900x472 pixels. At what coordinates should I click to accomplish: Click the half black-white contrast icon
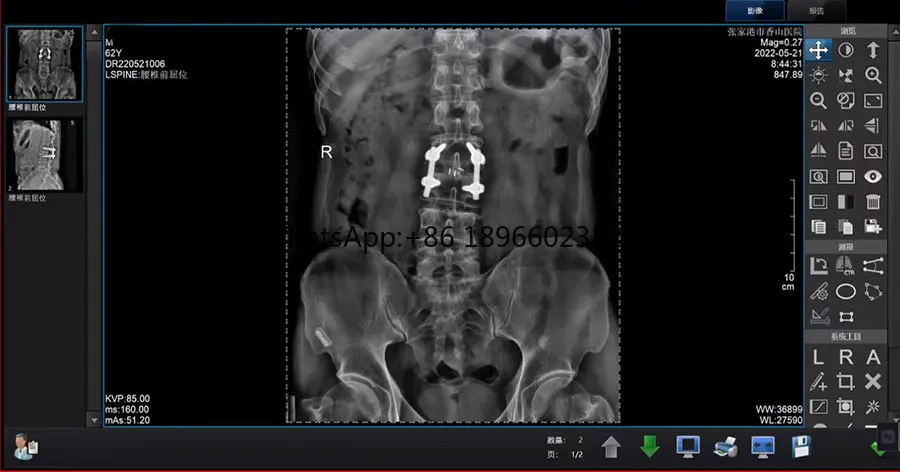click(x=845, y=202)
